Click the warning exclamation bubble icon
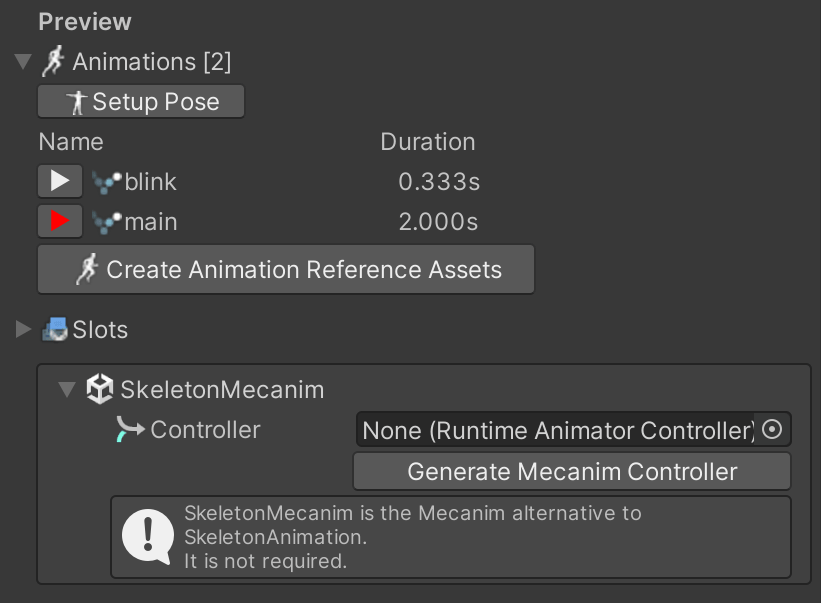The width and height of the screenshot is (821, 603). [x=148, y=537]
